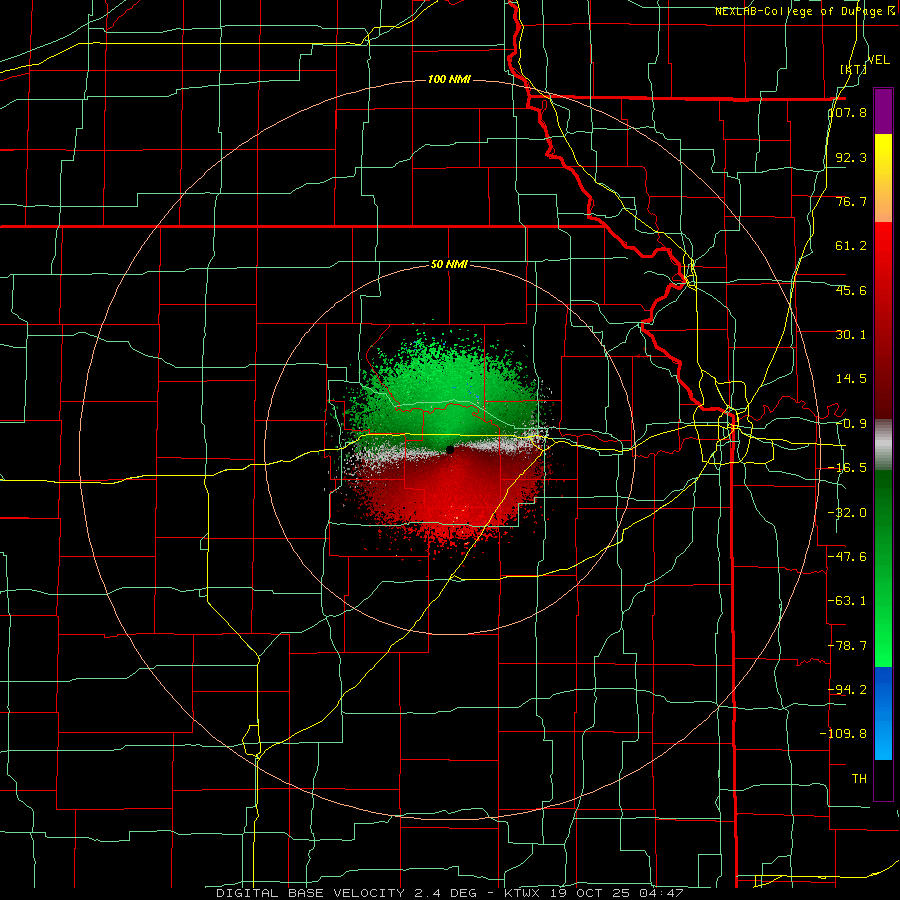Select the 92.3 value on the velocity scale
The width and height of the screenshot is (900, 900).
[x=851, y=157]
